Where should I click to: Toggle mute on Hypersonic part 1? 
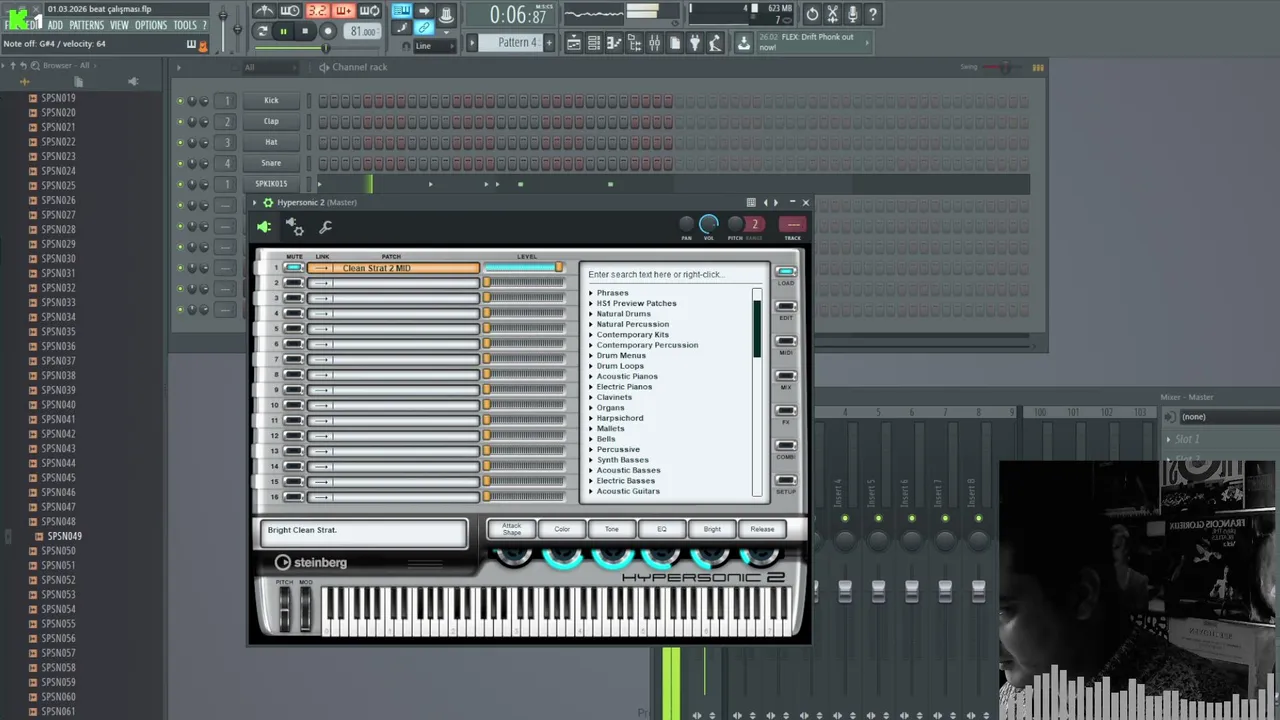[x=293, y=268]
